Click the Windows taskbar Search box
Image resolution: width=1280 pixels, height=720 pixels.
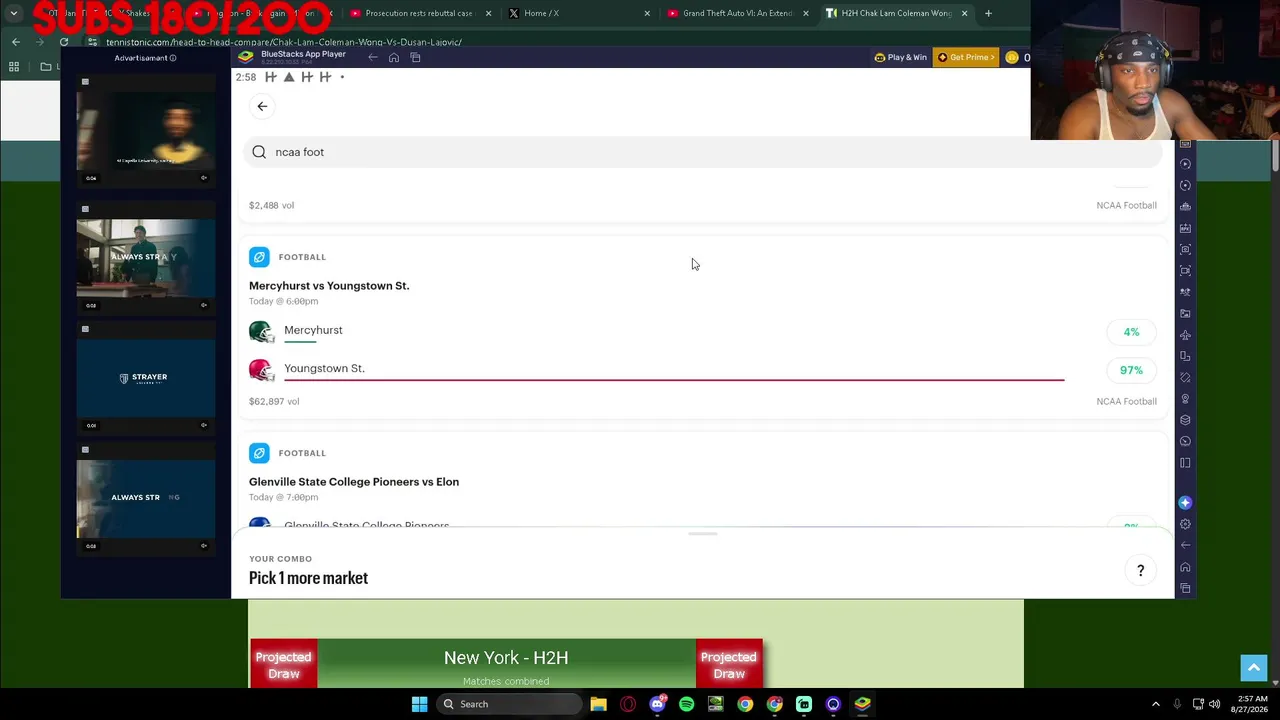click(510, 704)
